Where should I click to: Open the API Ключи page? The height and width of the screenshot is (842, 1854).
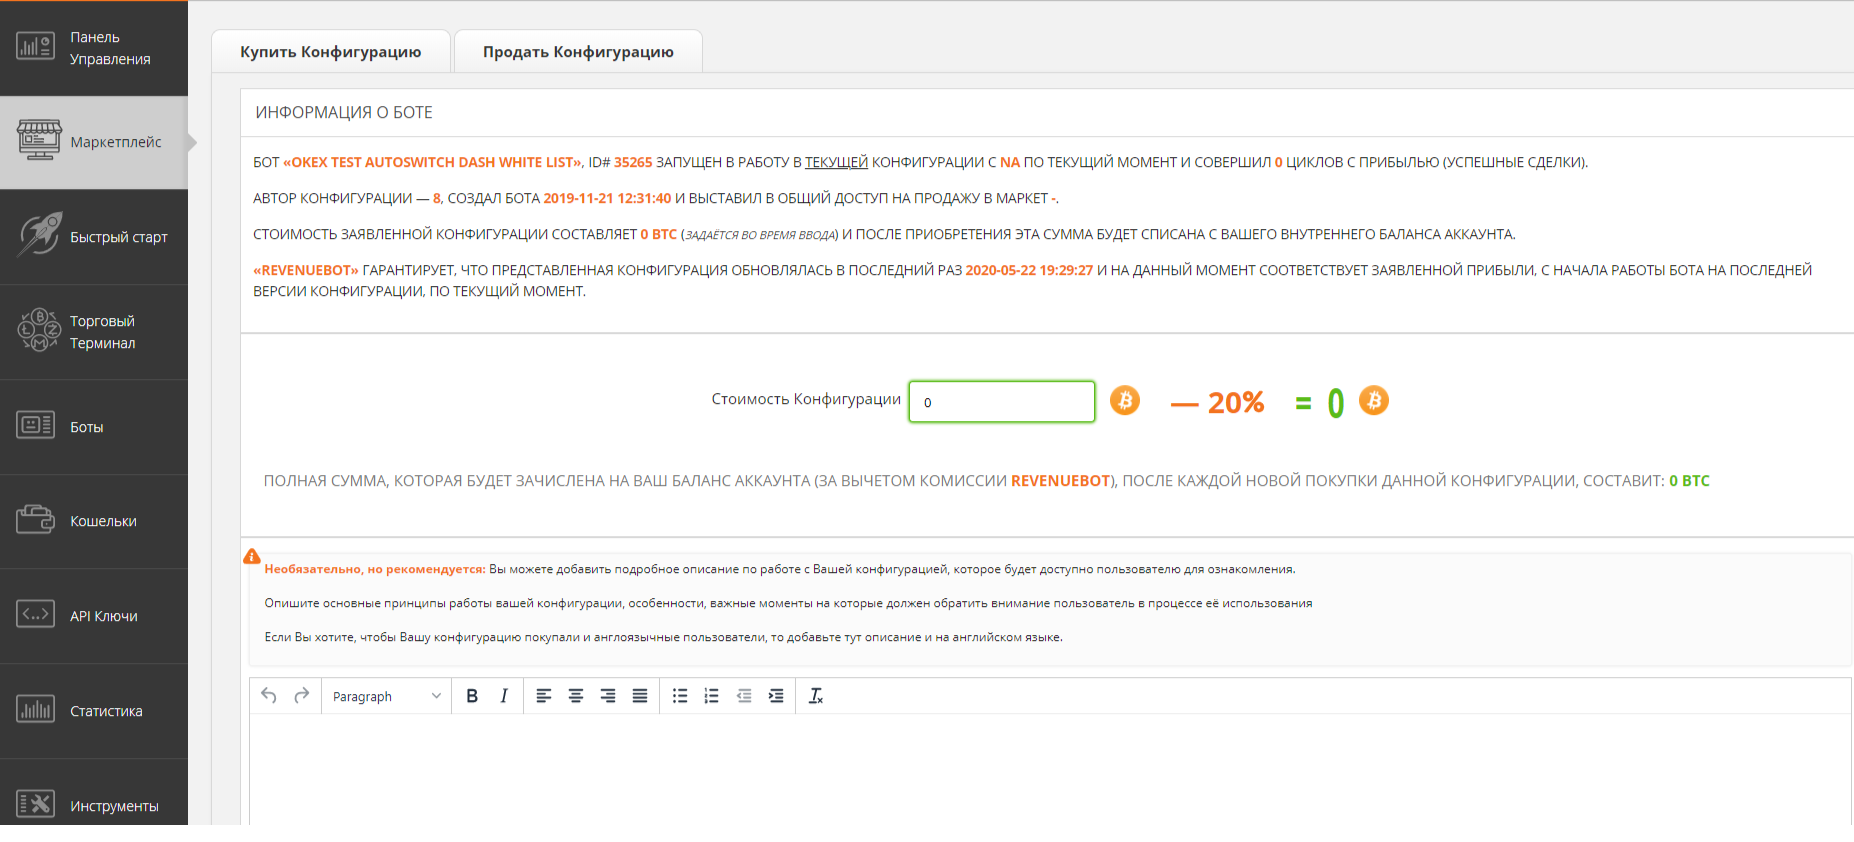pyautogui.click(x=94, y=616)
